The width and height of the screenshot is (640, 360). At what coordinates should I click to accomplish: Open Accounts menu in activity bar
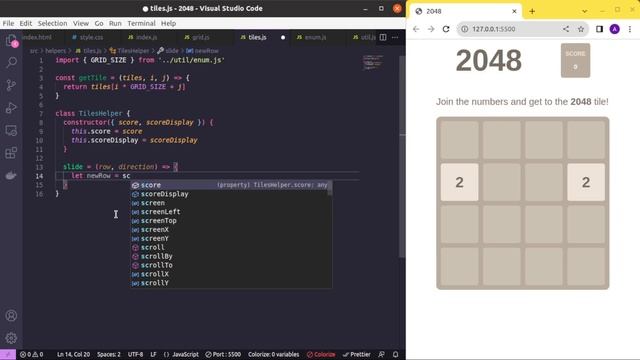11,316
